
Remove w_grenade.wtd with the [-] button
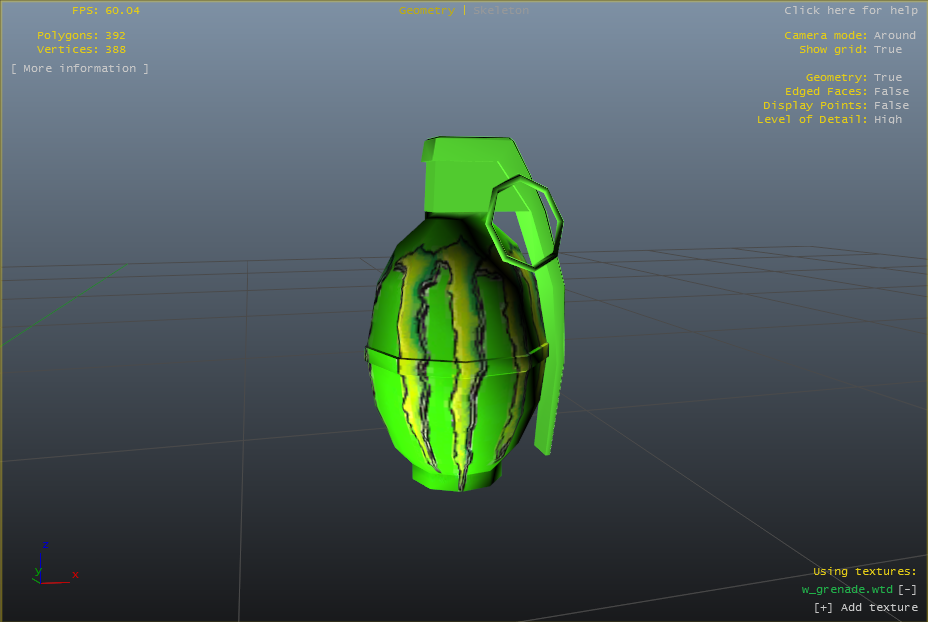(907, 589)
